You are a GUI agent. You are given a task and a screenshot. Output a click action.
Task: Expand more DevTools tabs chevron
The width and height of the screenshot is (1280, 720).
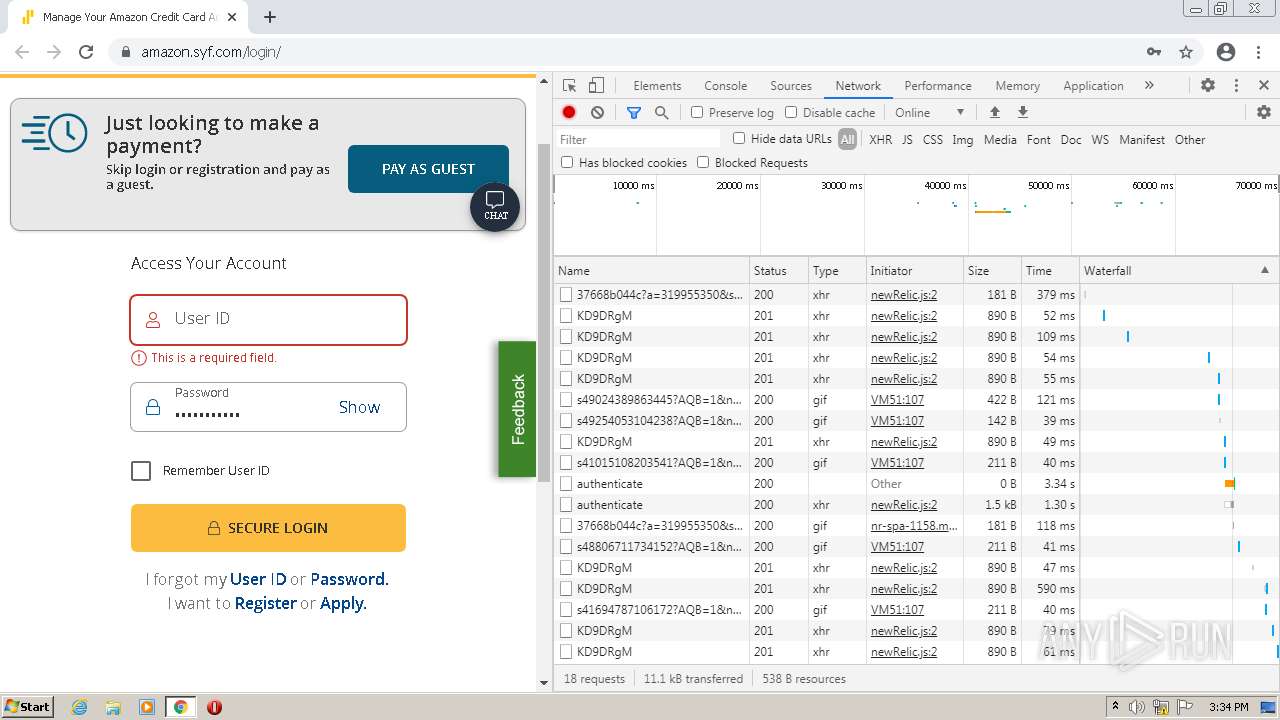click(1149, 86)
